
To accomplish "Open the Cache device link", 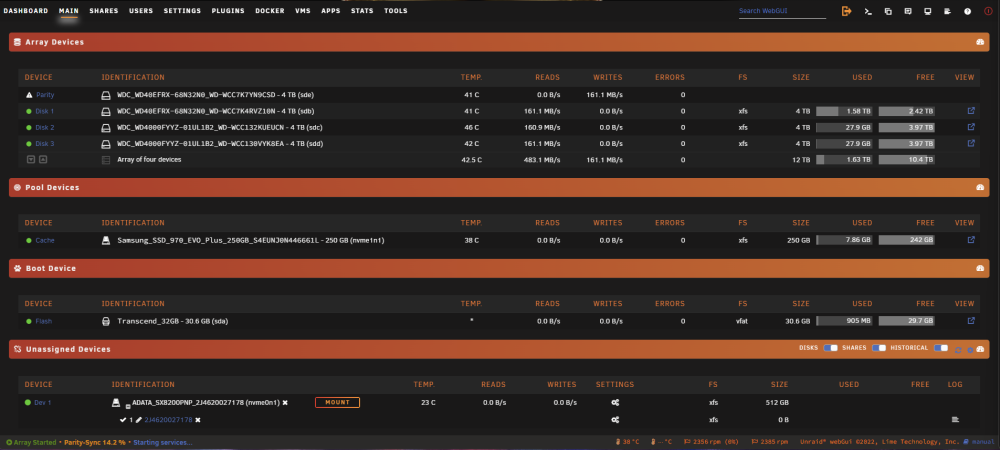I will pyautogui.click(x=45, y=240).
